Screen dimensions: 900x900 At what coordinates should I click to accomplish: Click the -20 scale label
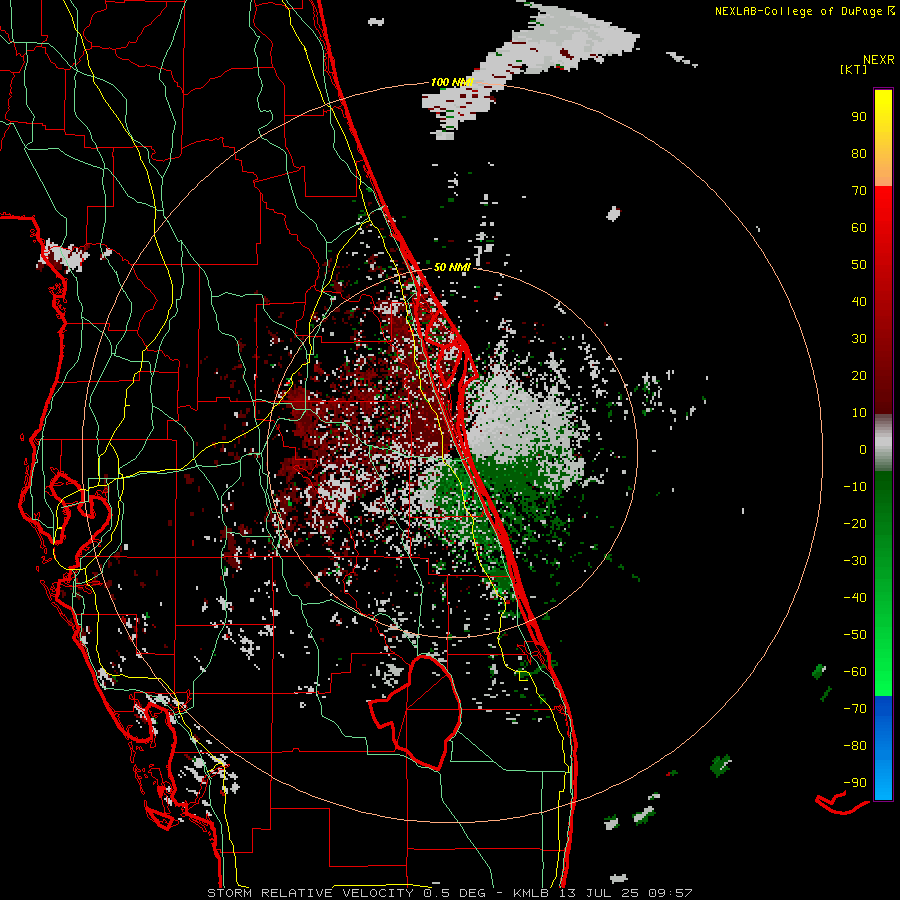(855, 523)
